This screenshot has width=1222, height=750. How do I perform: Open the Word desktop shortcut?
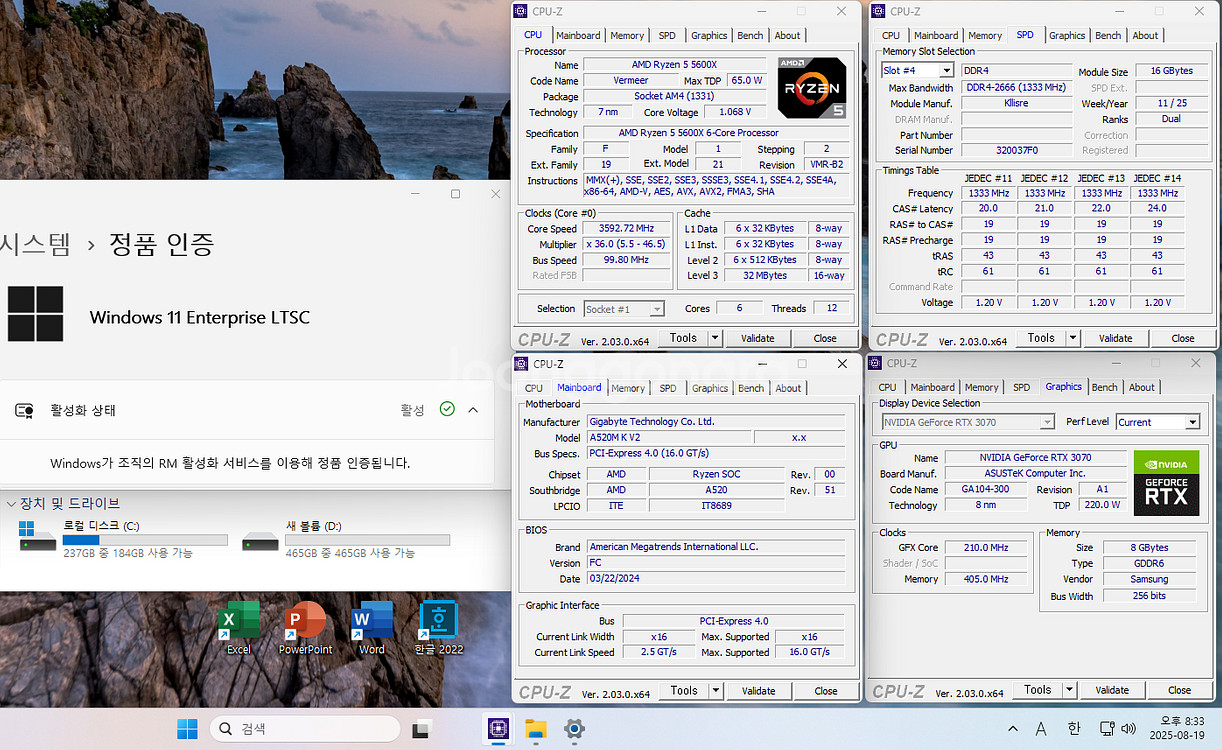click(x=371, y=628)
